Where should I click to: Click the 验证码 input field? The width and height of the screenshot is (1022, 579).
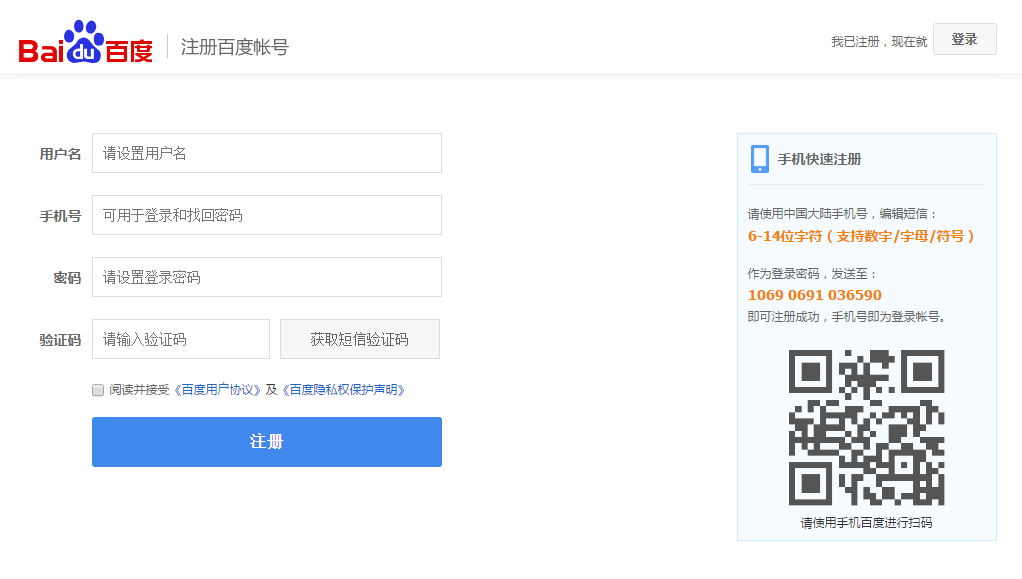tap(180, 339)
